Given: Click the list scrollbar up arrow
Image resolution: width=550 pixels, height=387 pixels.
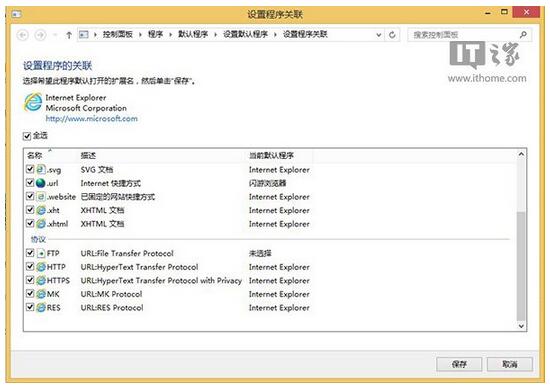Looking at the screenshot, I should tap(521, 154).
